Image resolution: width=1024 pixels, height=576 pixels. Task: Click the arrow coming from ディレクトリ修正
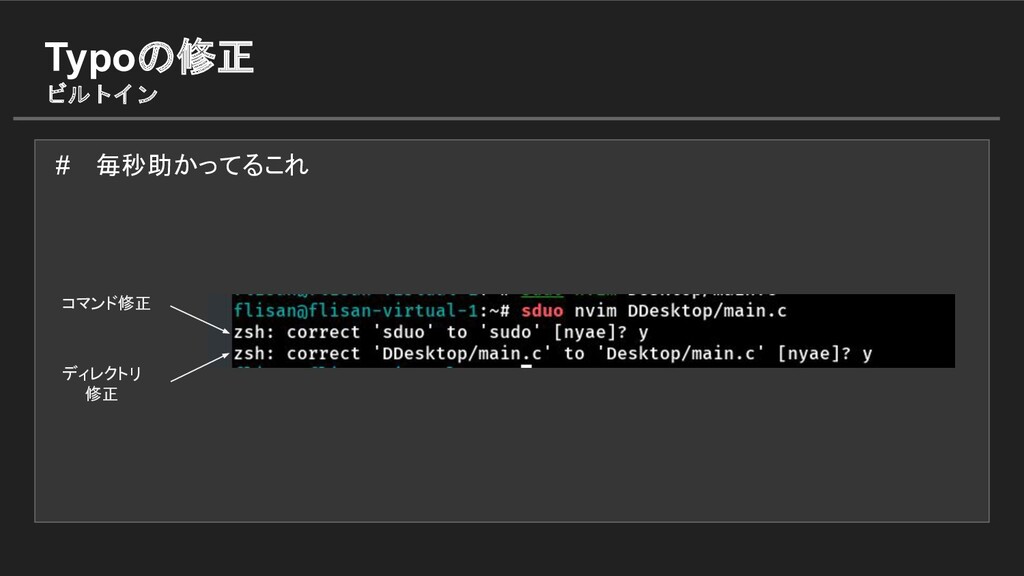tap(199, 366)
